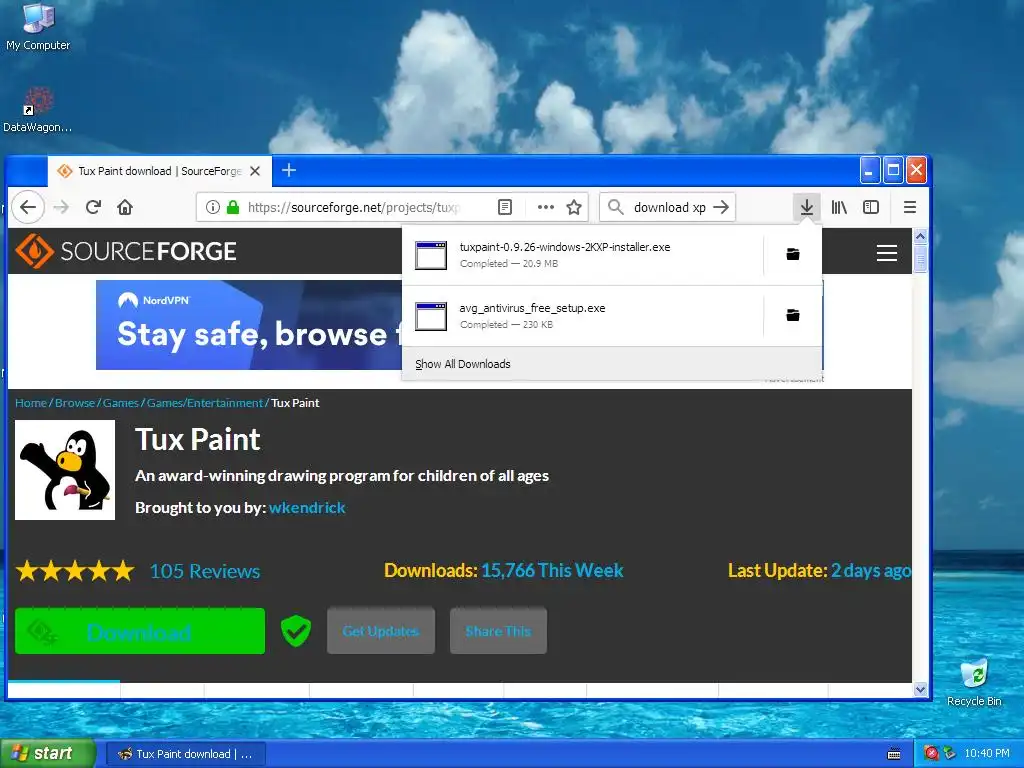Toggle Reader View icon in address bar
Viewport: 1024px width, 768px height.
click(505, 207)
